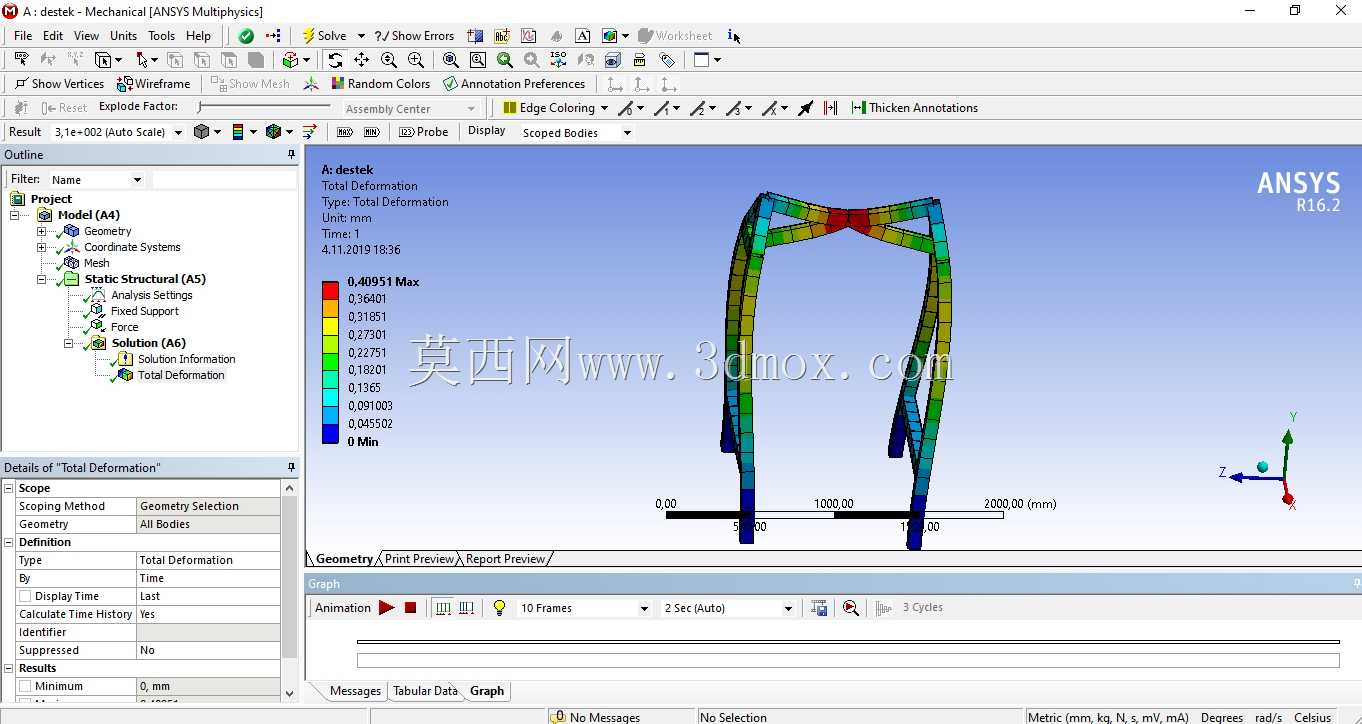This screenshot has width=1362, height=724.
Task: Collapse the Model (A4) tree node
Action: tap(15, 215)
